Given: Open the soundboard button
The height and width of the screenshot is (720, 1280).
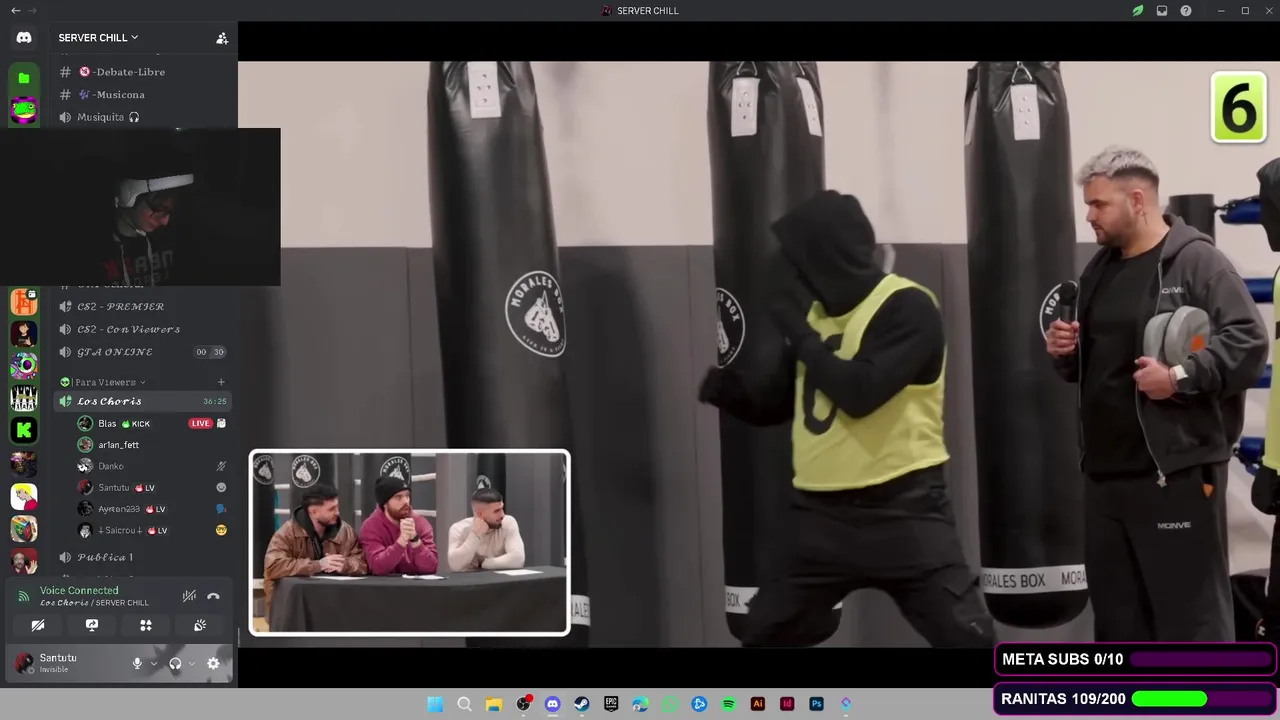Looking at the screenshot, I should 200,625.
